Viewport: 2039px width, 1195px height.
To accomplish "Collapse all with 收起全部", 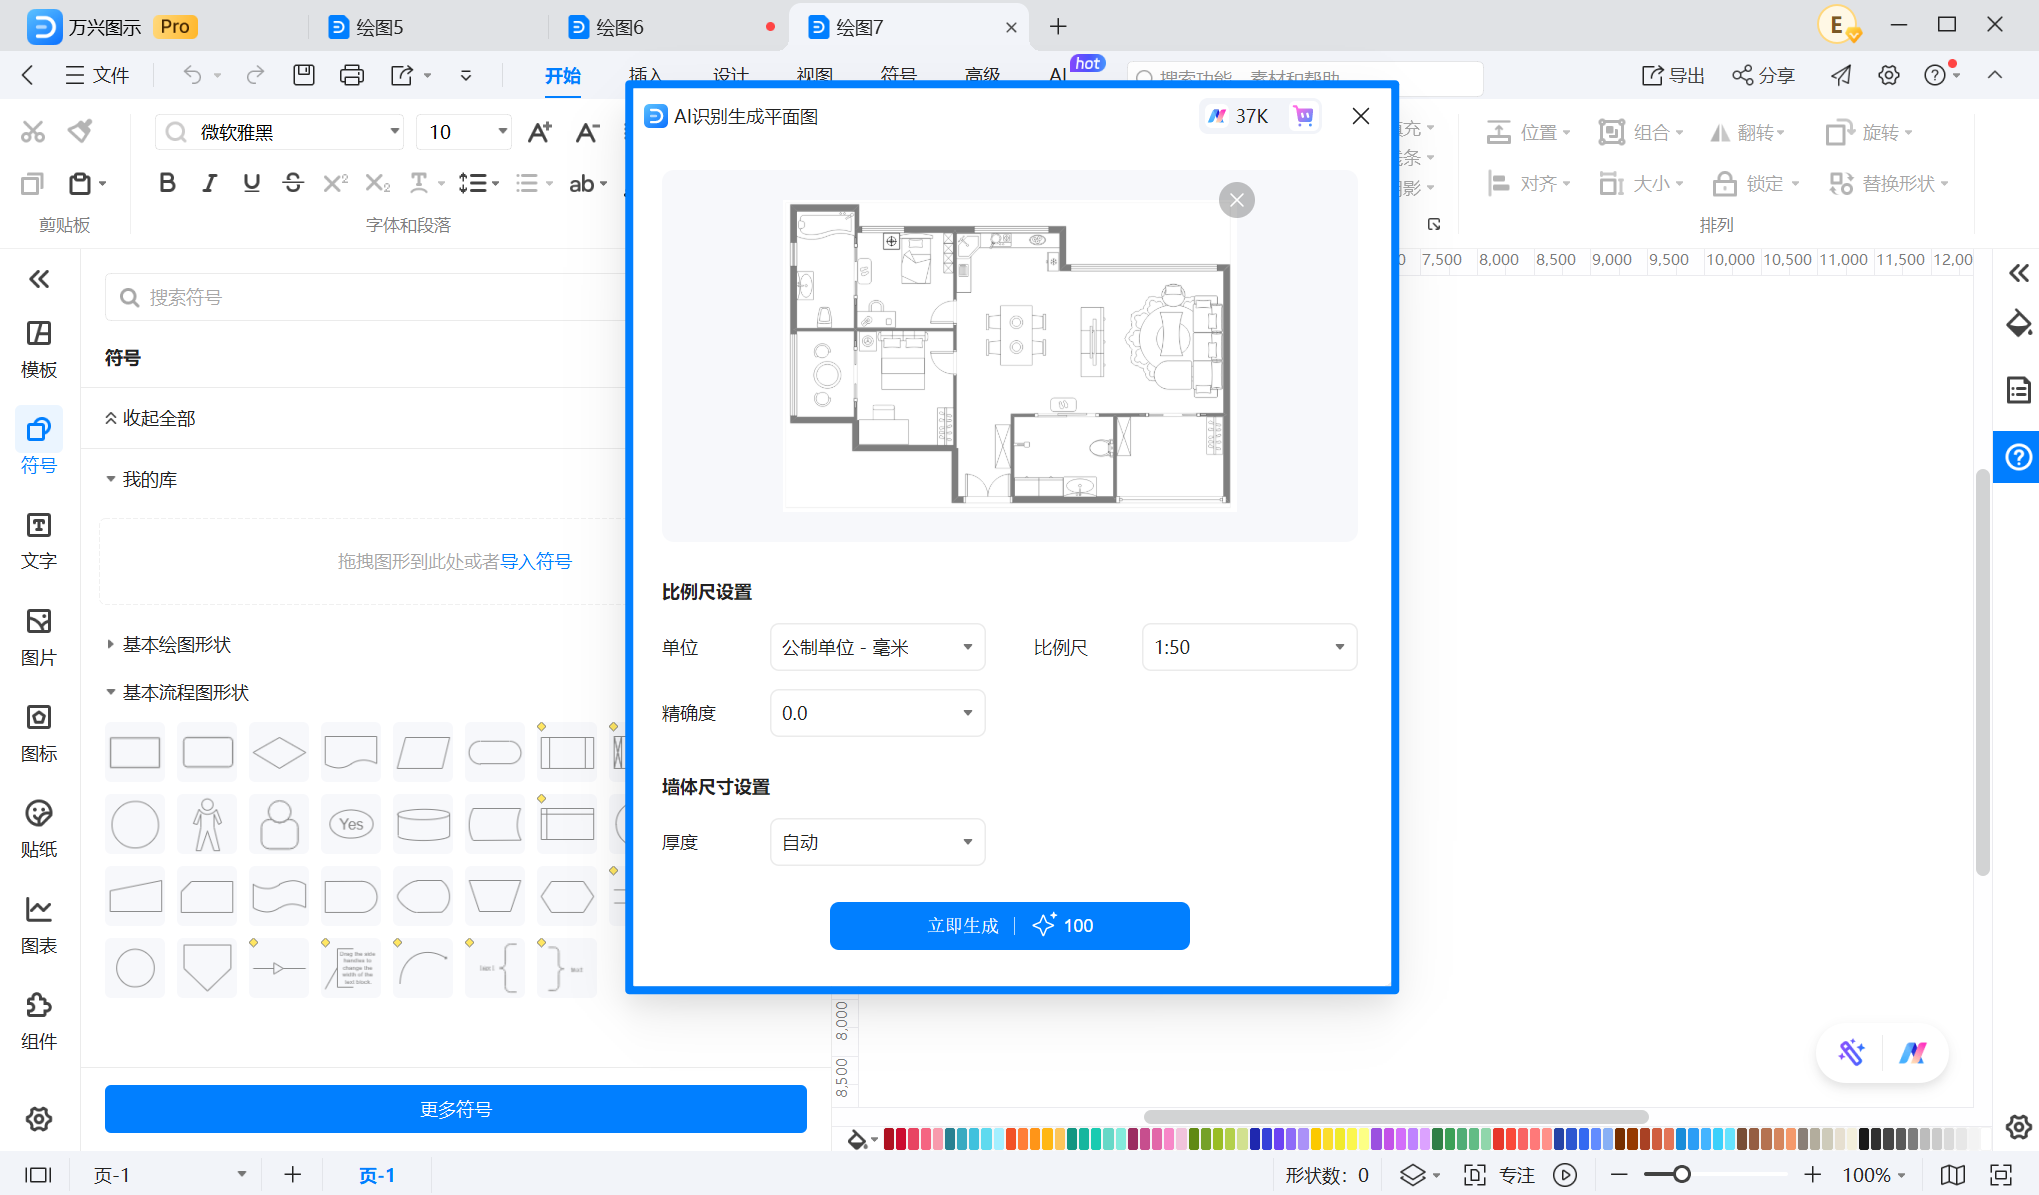I will click(150, 418).
